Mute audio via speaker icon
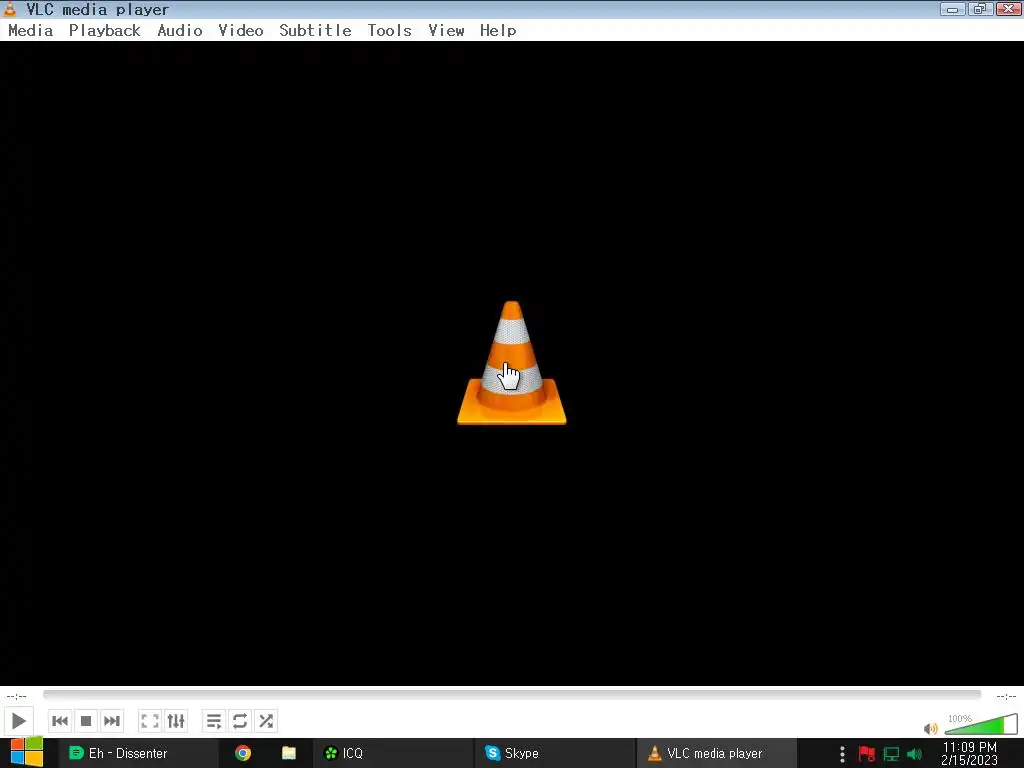This screenshot has width=1024, height=768. (931, 728)
